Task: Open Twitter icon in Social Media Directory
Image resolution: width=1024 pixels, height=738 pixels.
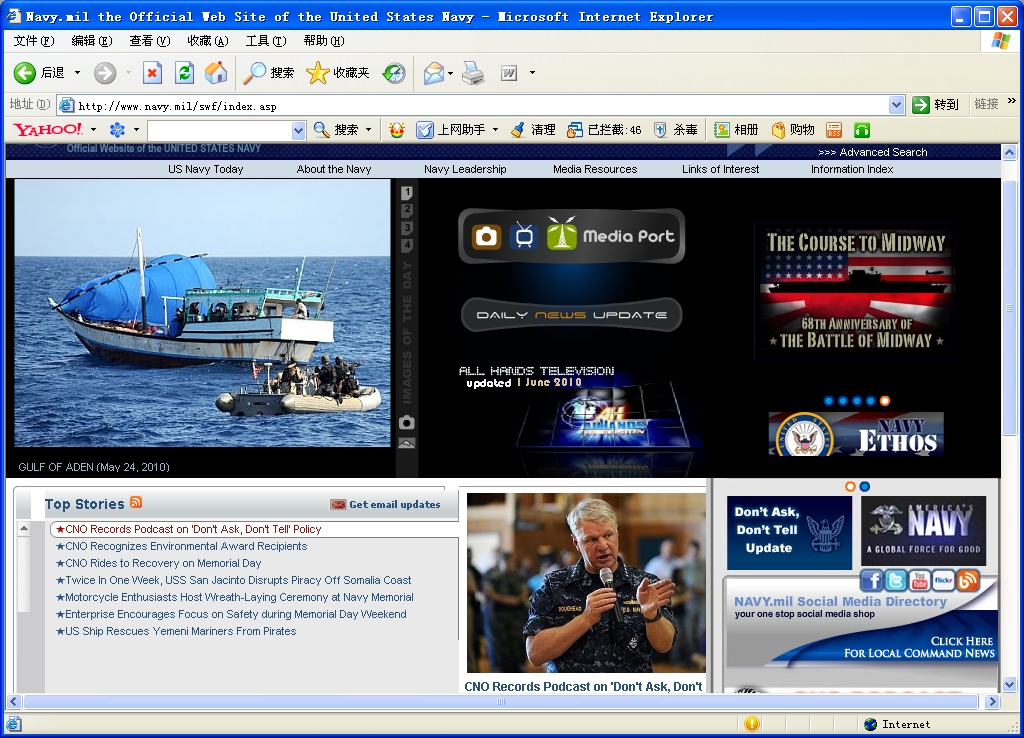Action: (x=896, y=580)
